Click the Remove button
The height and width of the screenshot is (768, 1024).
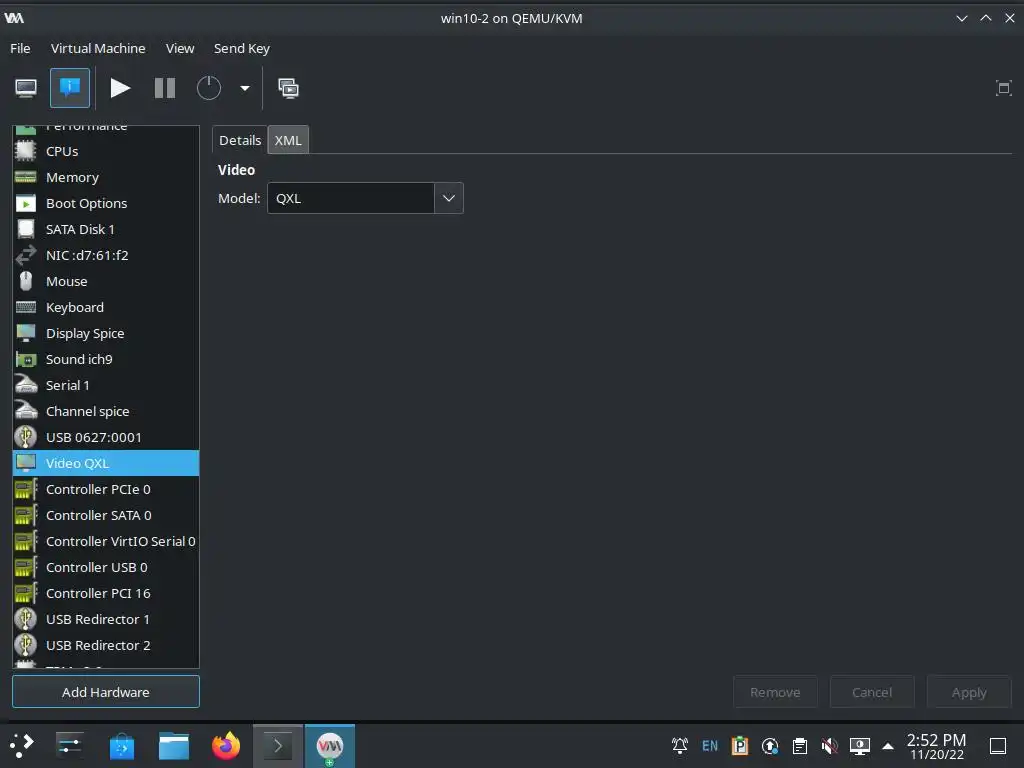point(775,692)
